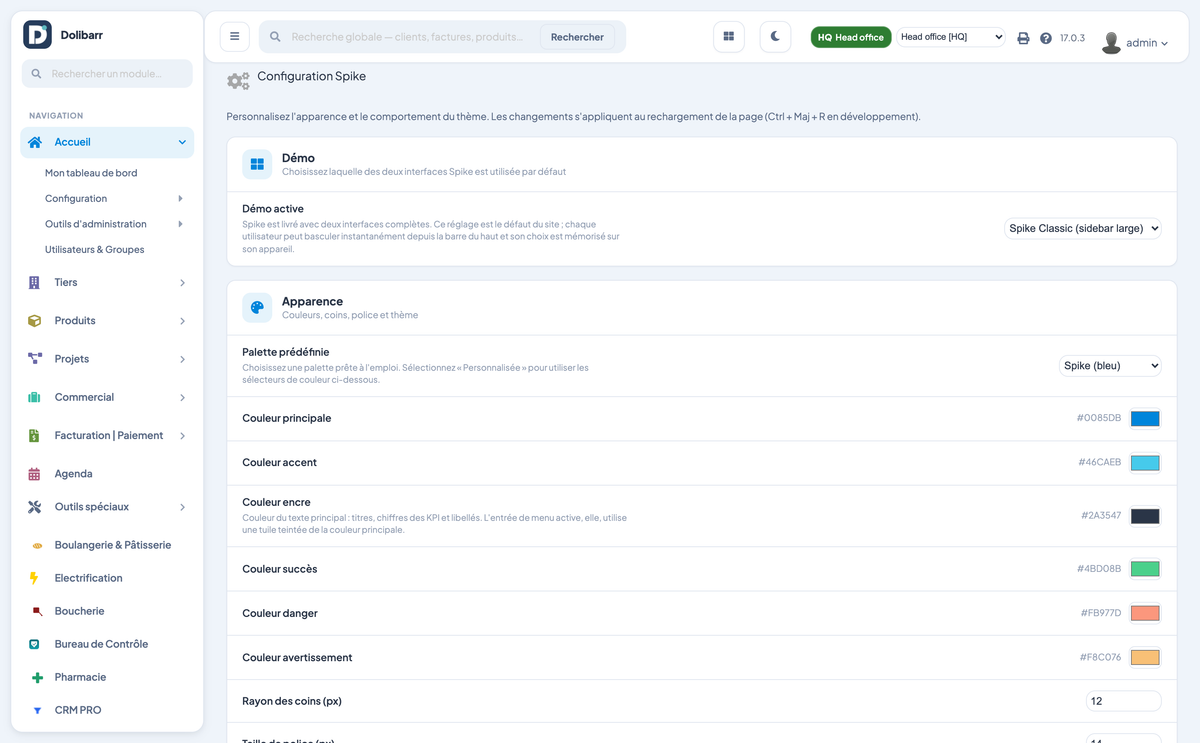Viewport: 1200px width, 743px height.
Task: Click the admin user avatar
Action: tap(1111, 42)
